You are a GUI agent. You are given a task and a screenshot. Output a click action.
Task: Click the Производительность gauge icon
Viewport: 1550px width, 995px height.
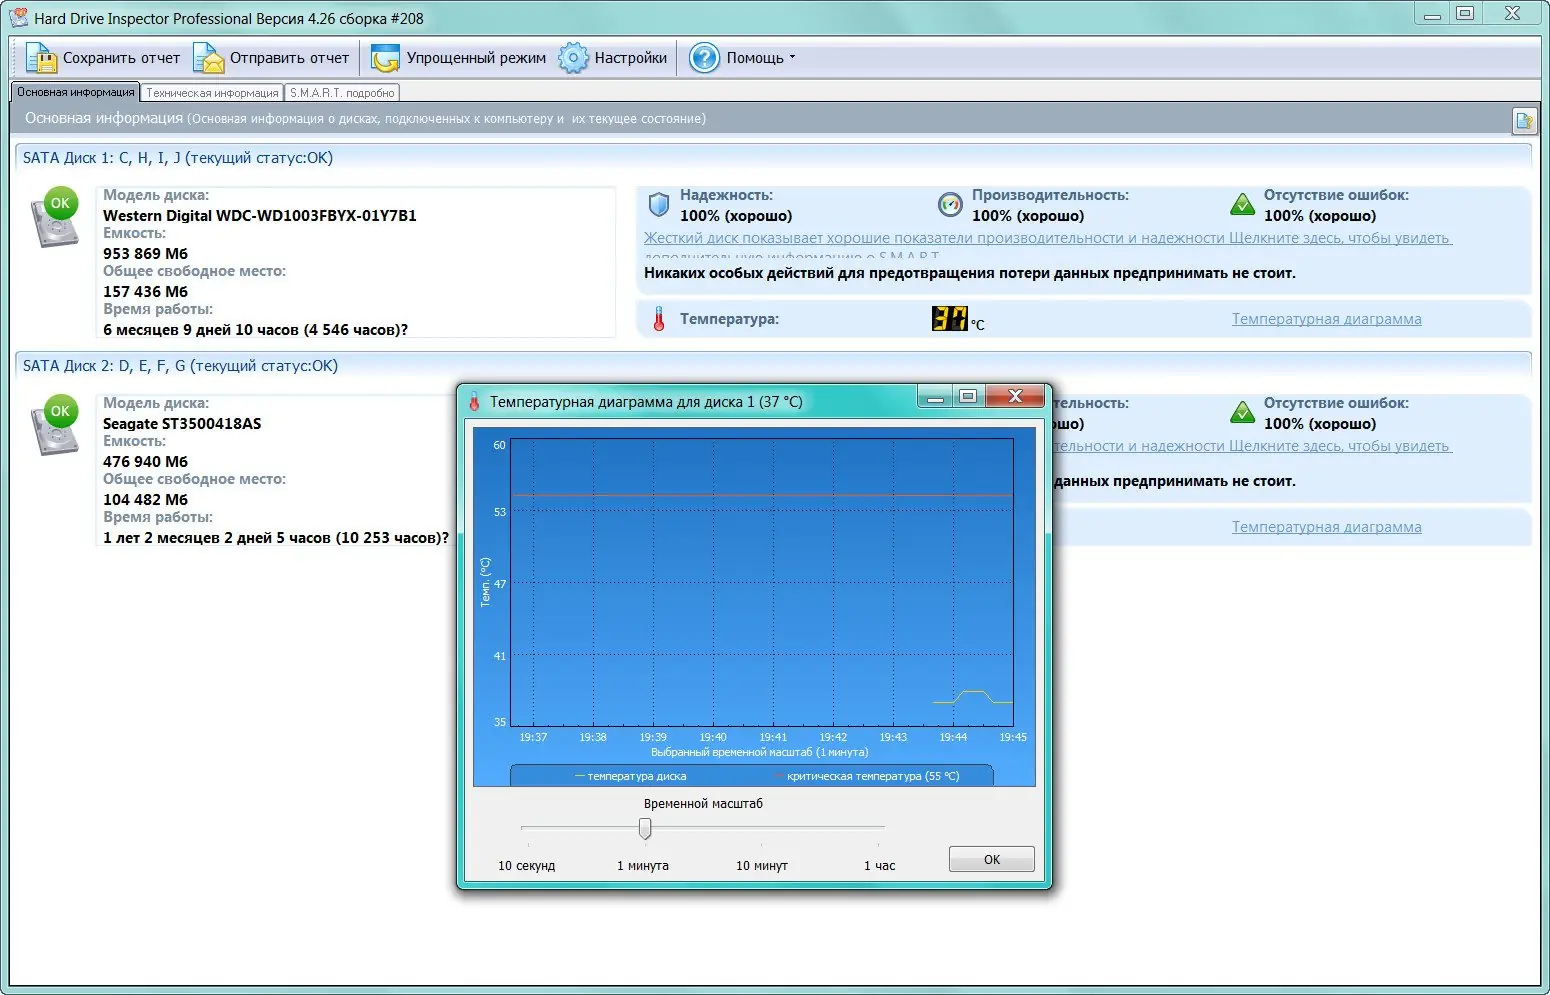pyautogui.click(x=950, y=204)
